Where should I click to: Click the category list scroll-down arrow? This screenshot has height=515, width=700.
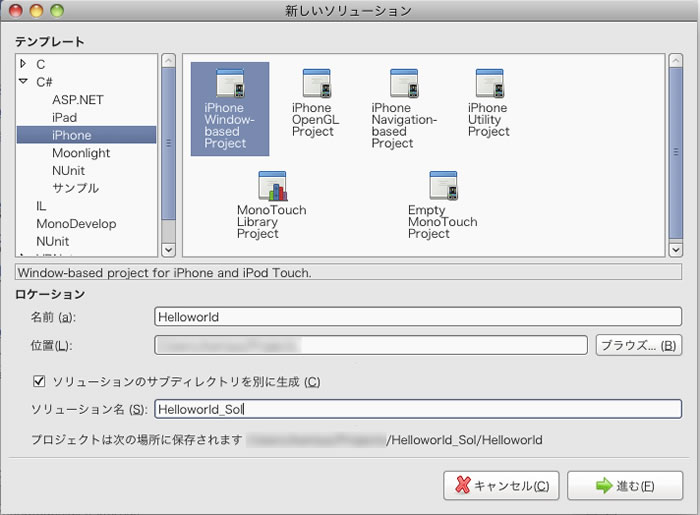tap(168, 249)
